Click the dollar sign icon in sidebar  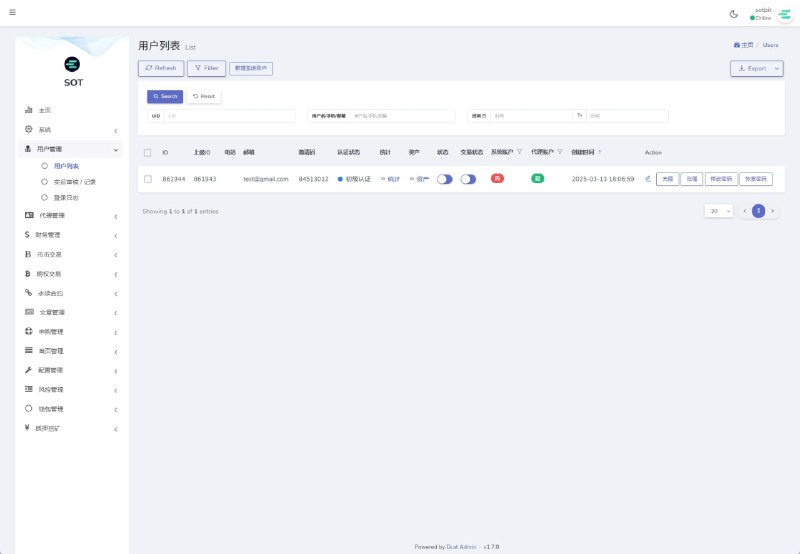pos(27,235)
